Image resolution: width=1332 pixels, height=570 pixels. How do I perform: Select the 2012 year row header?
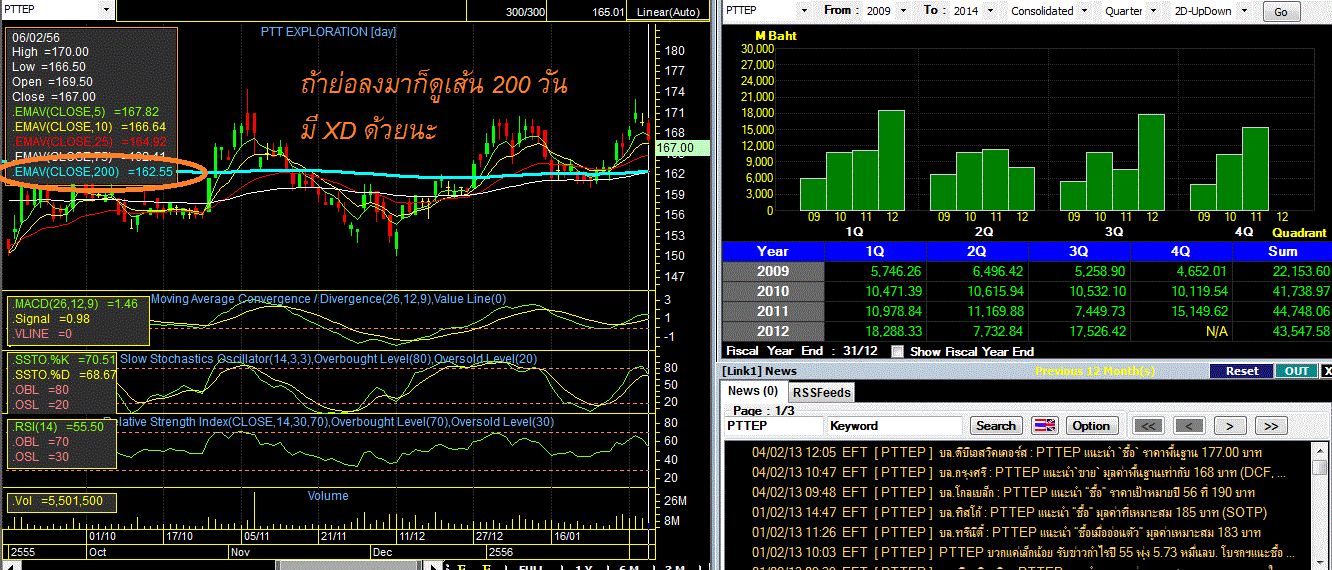773,331
